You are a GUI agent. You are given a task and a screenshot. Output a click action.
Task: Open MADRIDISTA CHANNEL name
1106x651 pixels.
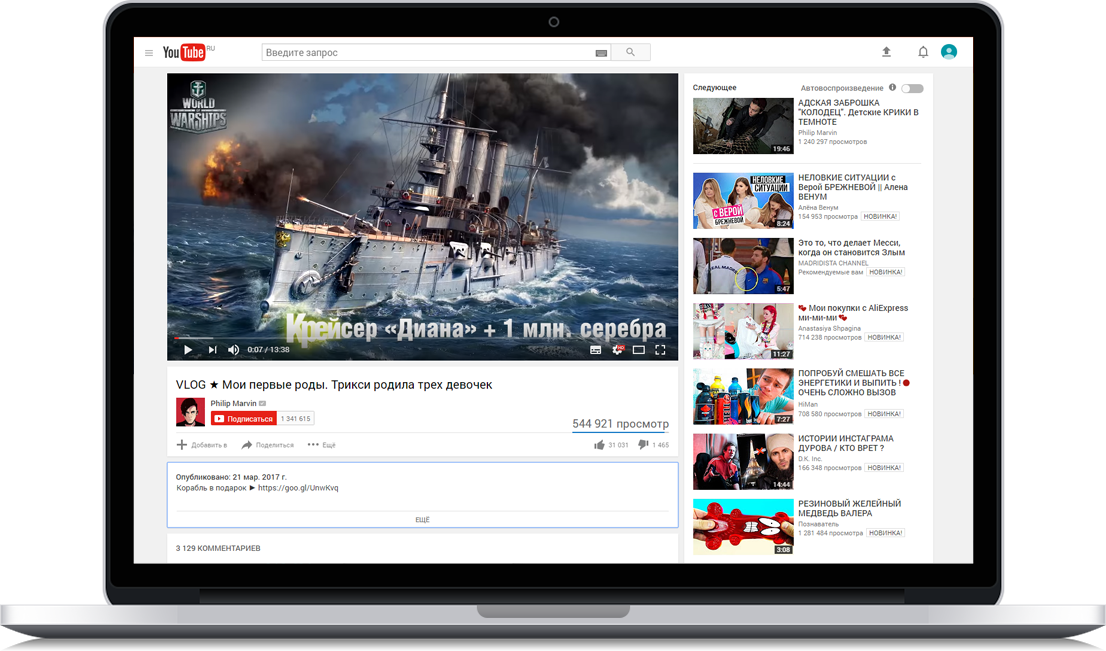coord(833,263)
